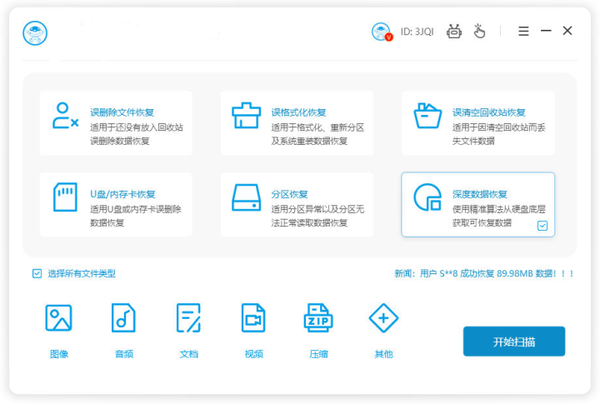
Task: Click description 适用于因清空回收站而丢
Action: pyautogui.click(x=499, y=127)
